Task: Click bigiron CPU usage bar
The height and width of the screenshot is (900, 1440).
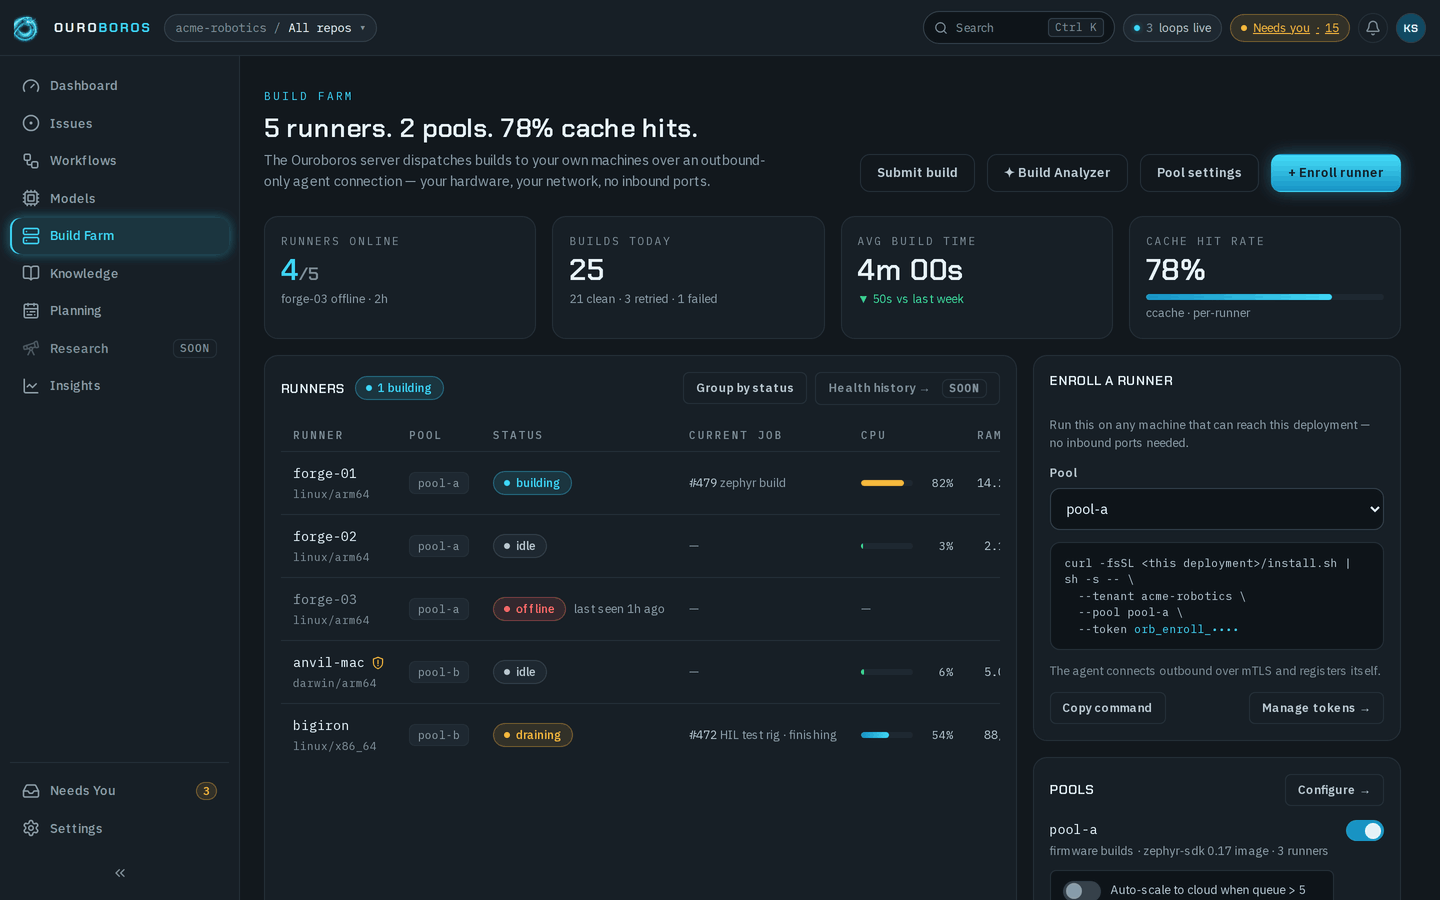Action: point(887,735)
